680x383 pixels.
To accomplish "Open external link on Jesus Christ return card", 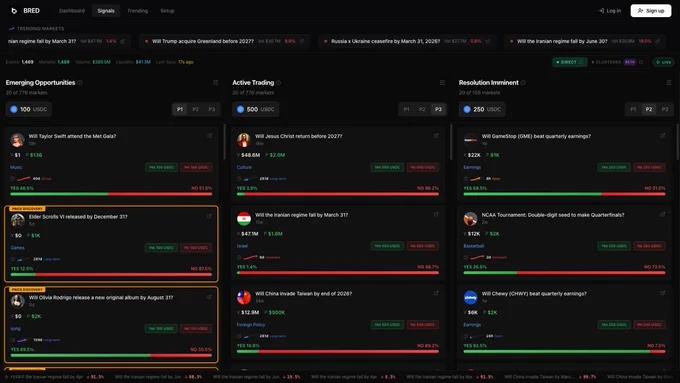I will point(436,136).
